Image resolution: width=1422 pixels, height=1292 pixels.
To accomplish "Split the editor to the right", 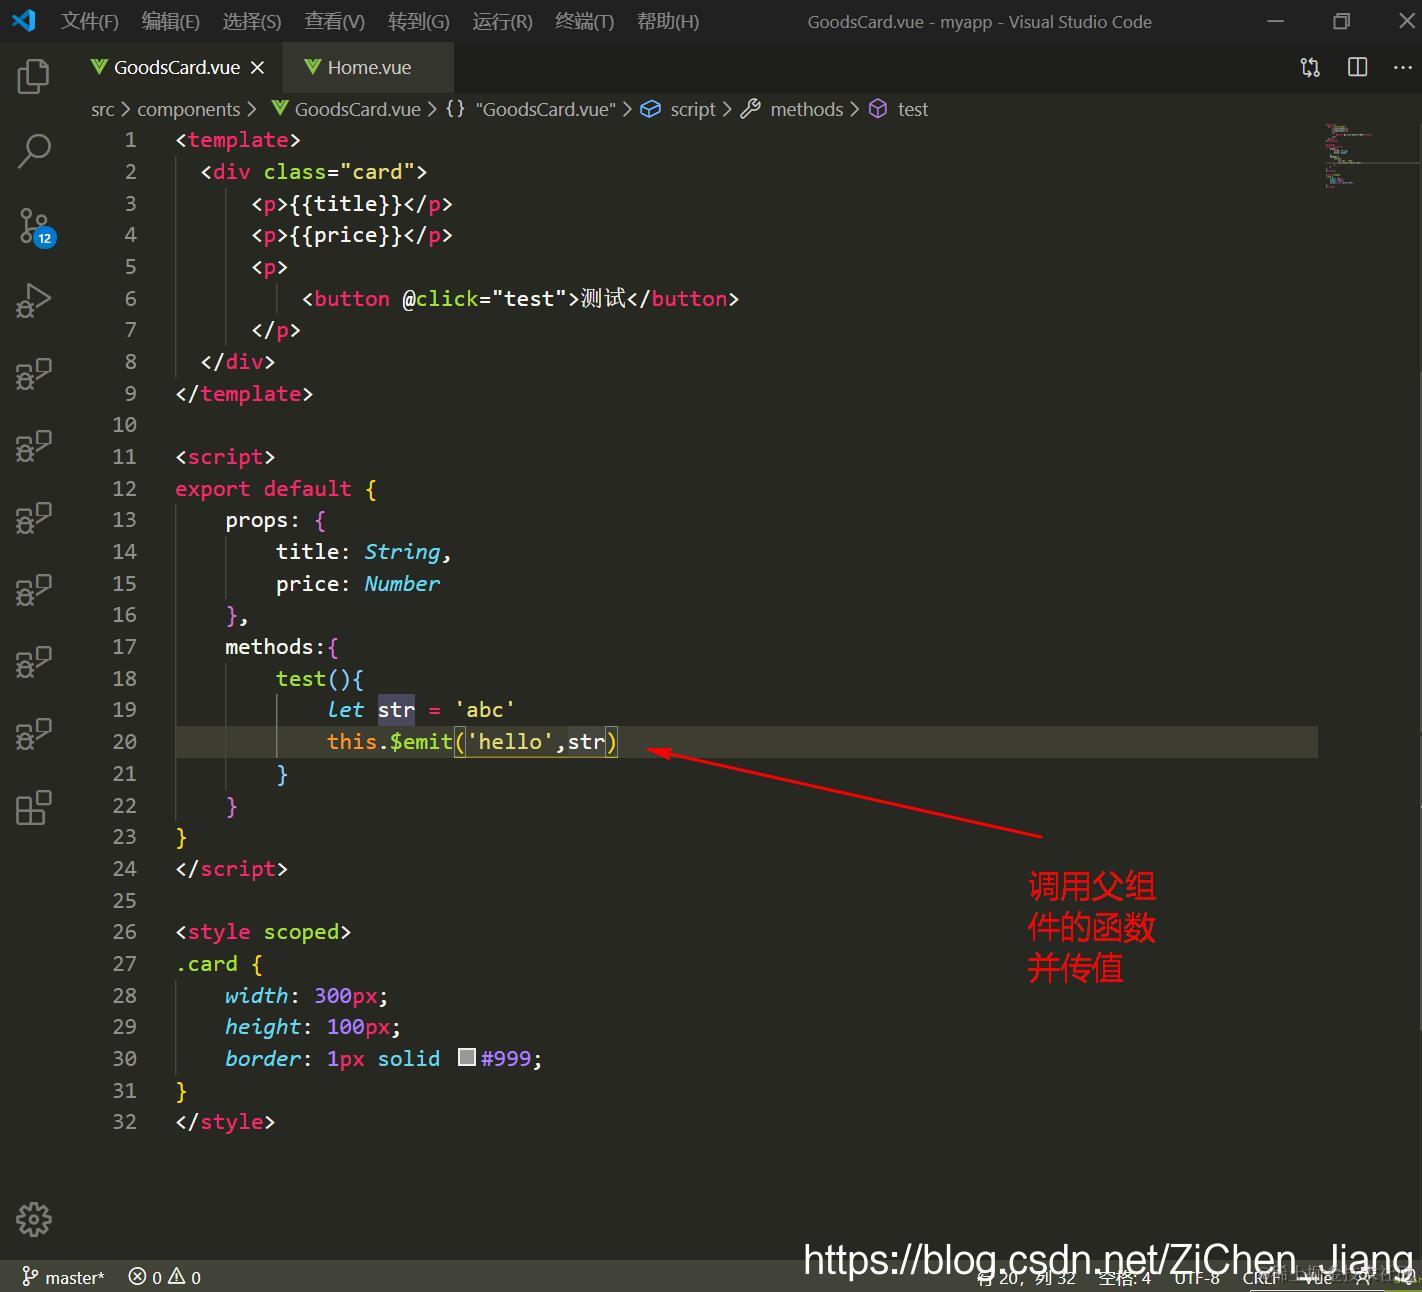I will 1358,67.
